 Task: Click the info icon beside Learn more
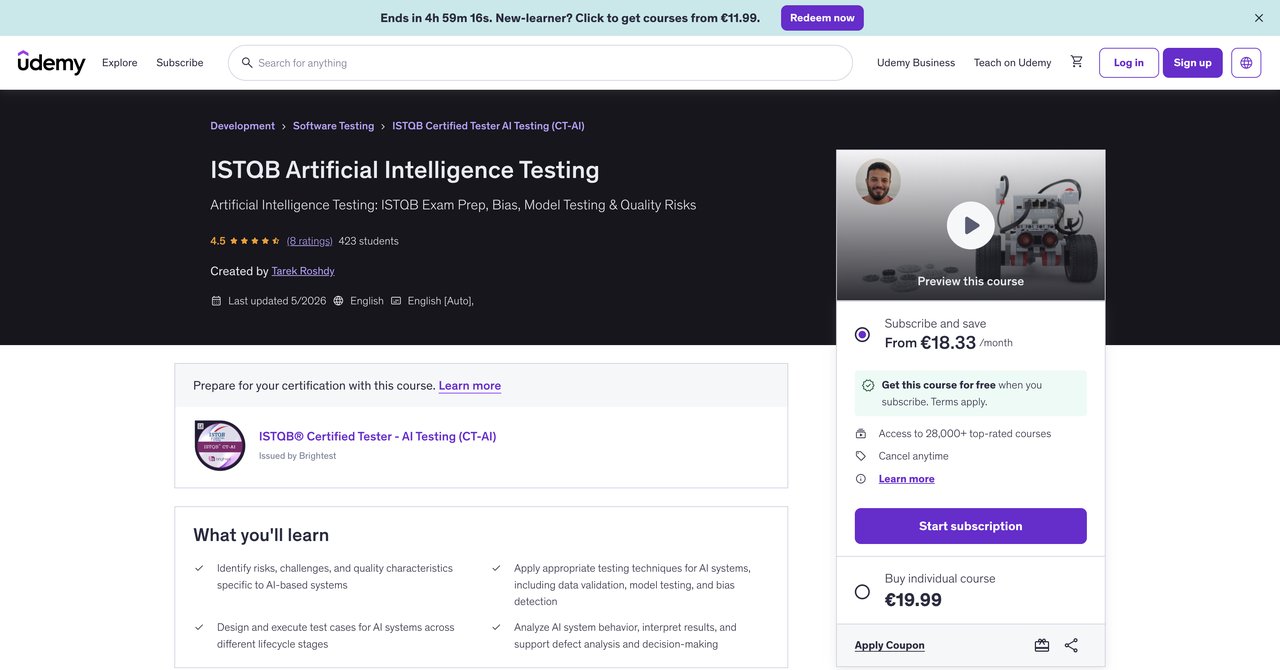pyautogui.click(x=861, y=479)
